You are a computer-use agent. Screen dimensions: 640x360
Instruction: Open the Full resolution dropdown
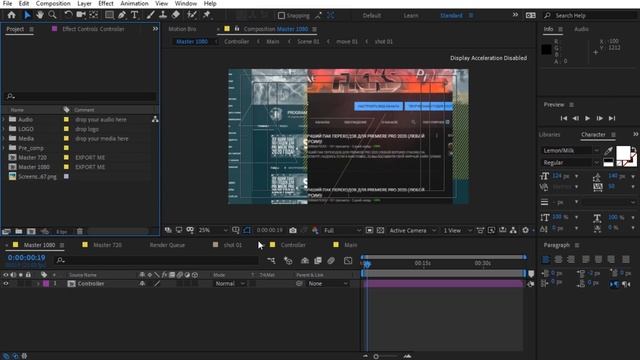pos(342,230)
